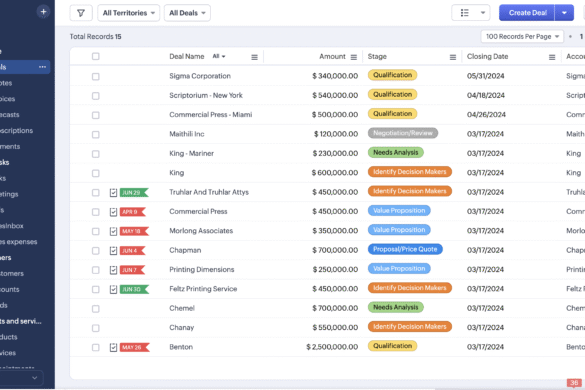The height and width of the screenshot is (390, 585).
Task: Click the plus icon in the sidebar
Action: coord(43,12)
